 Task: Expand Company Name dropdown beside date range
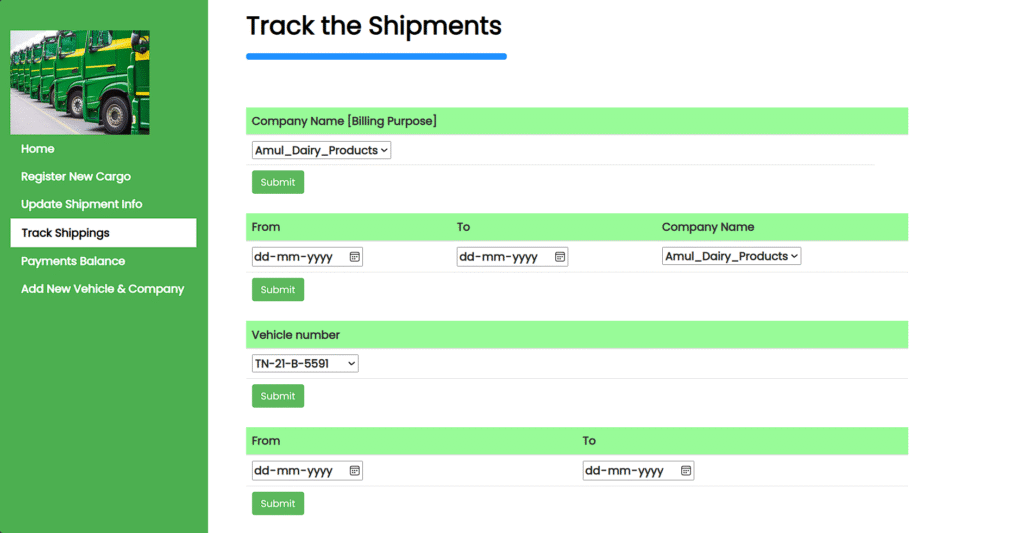(731, 256)
